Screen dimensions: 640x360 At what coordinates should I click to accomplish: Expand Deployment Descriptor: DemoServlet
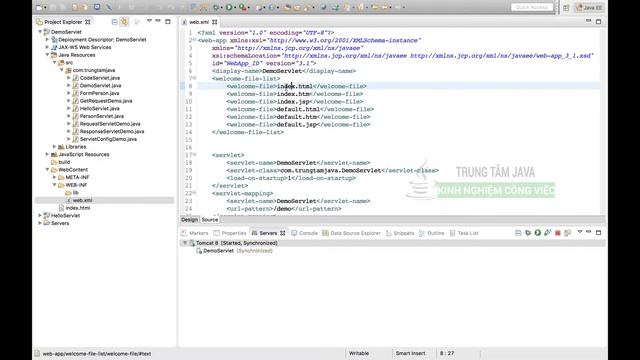click(x=47, y=40)
